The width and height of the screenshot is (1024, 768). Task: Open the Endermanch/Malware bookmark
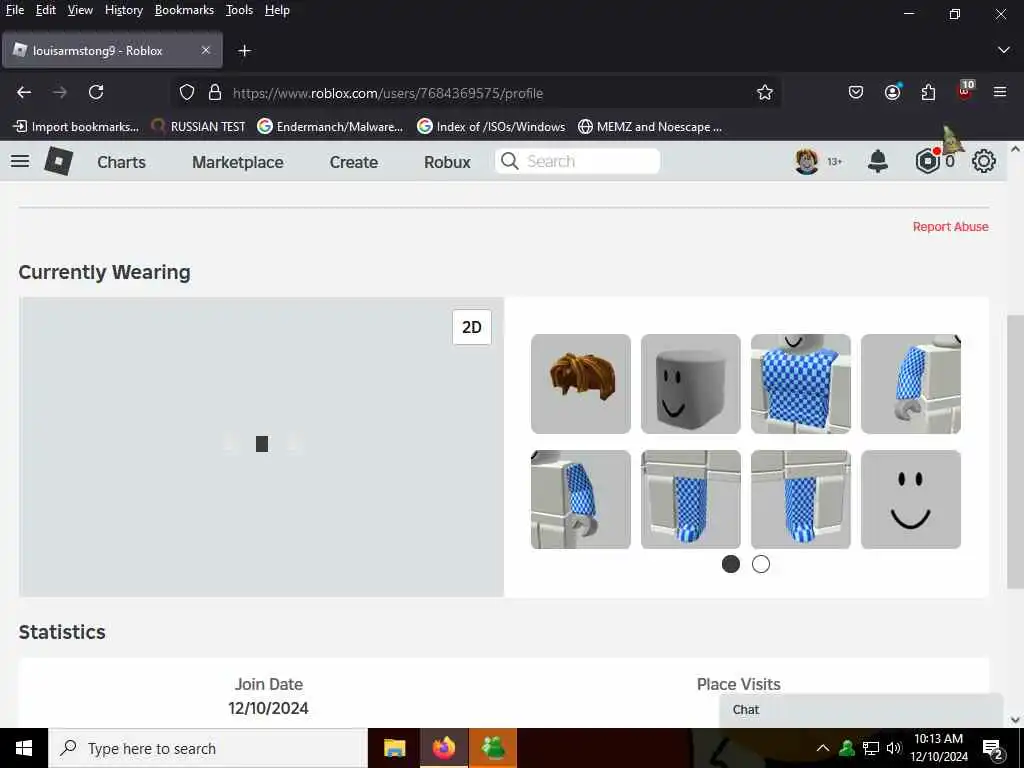(x=330, y=127)
